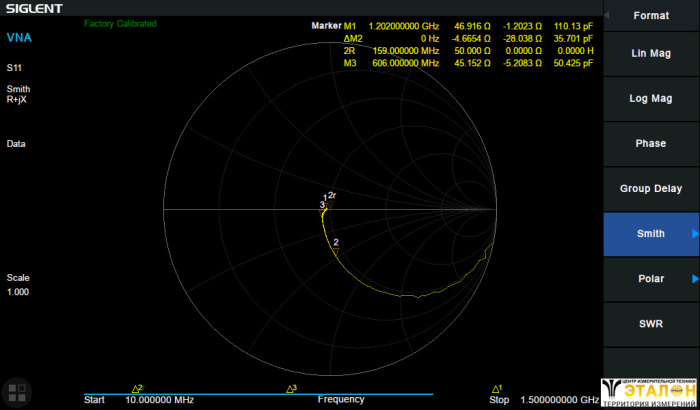This screenshot has height=410, width=700.
Task: Select marker 2 triangle on frequency axis
Action: pyautogui.click(x=137, y=389)
